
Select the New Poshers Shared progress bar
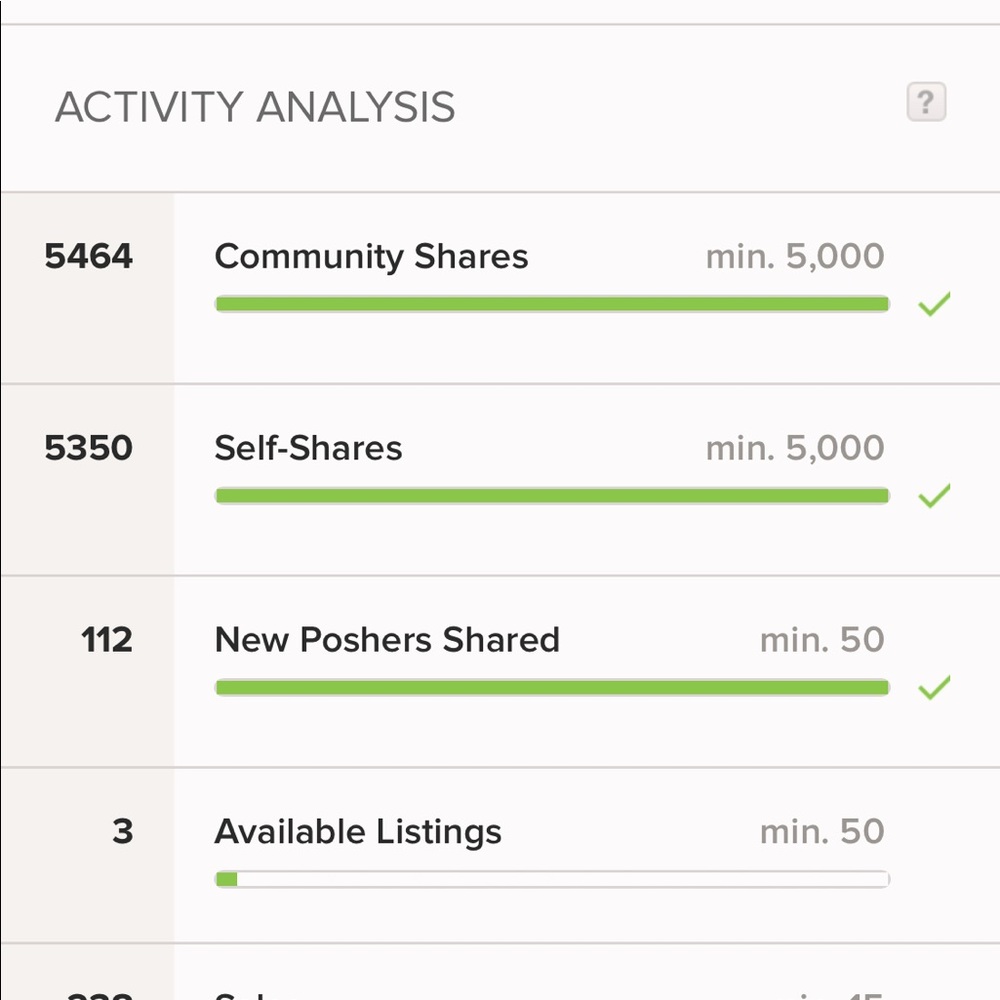(x=552, y=688)
